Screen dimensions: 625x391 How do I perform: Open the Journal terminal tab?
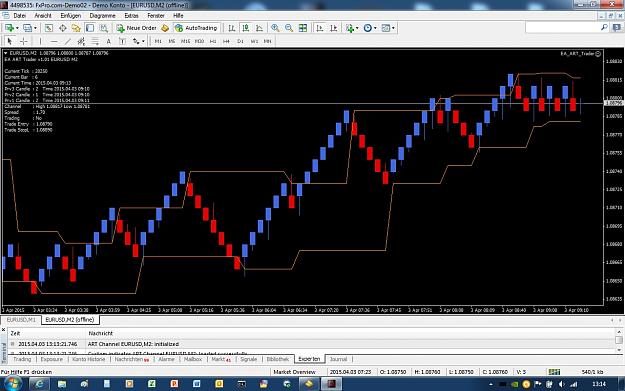338,359
